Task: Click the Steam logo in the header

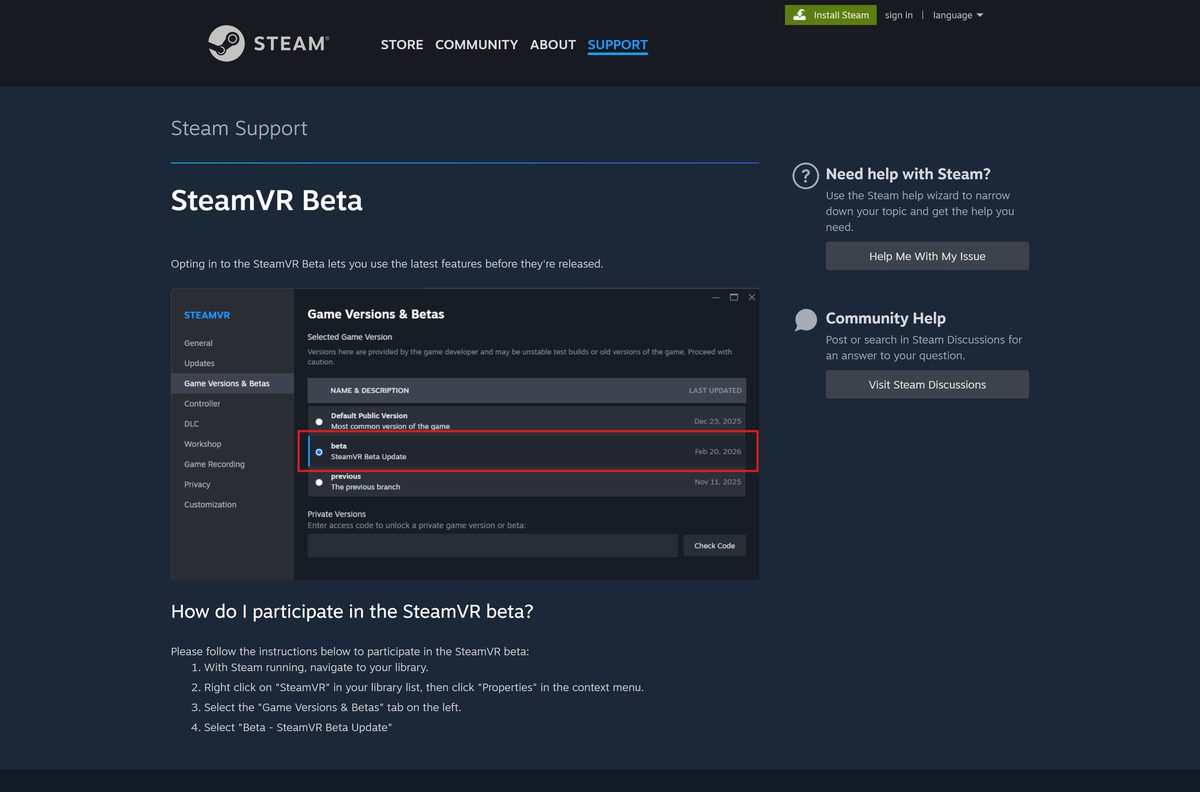Action: pos(268,43)
